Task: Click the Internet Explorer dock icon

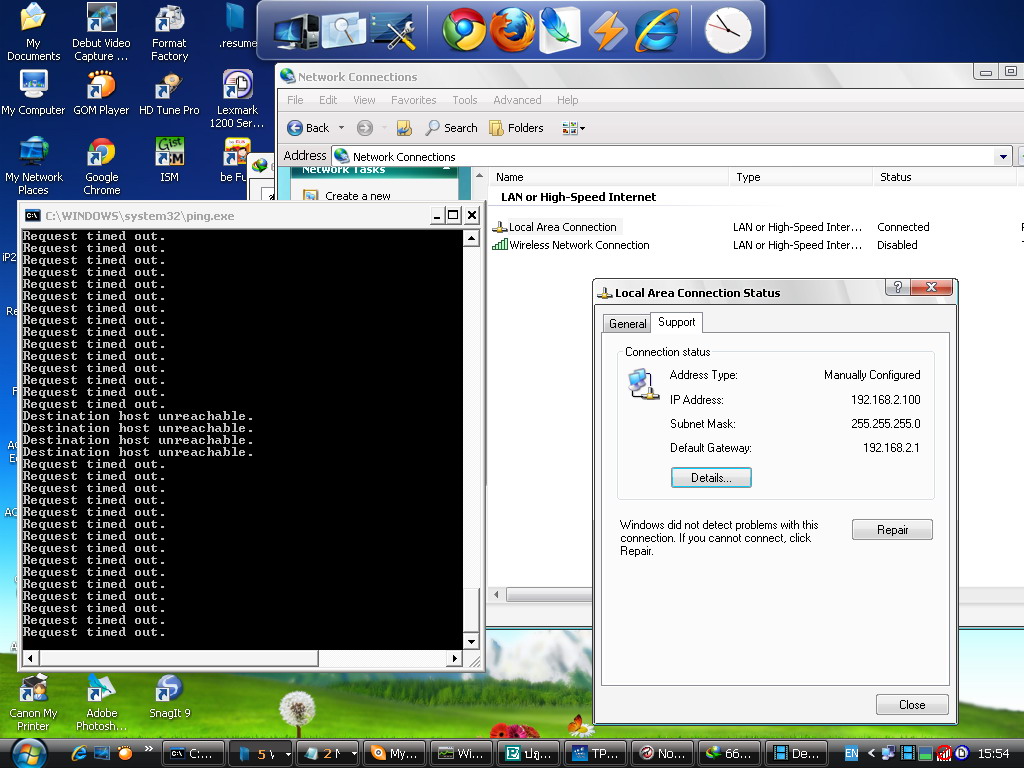Action: 656,30
